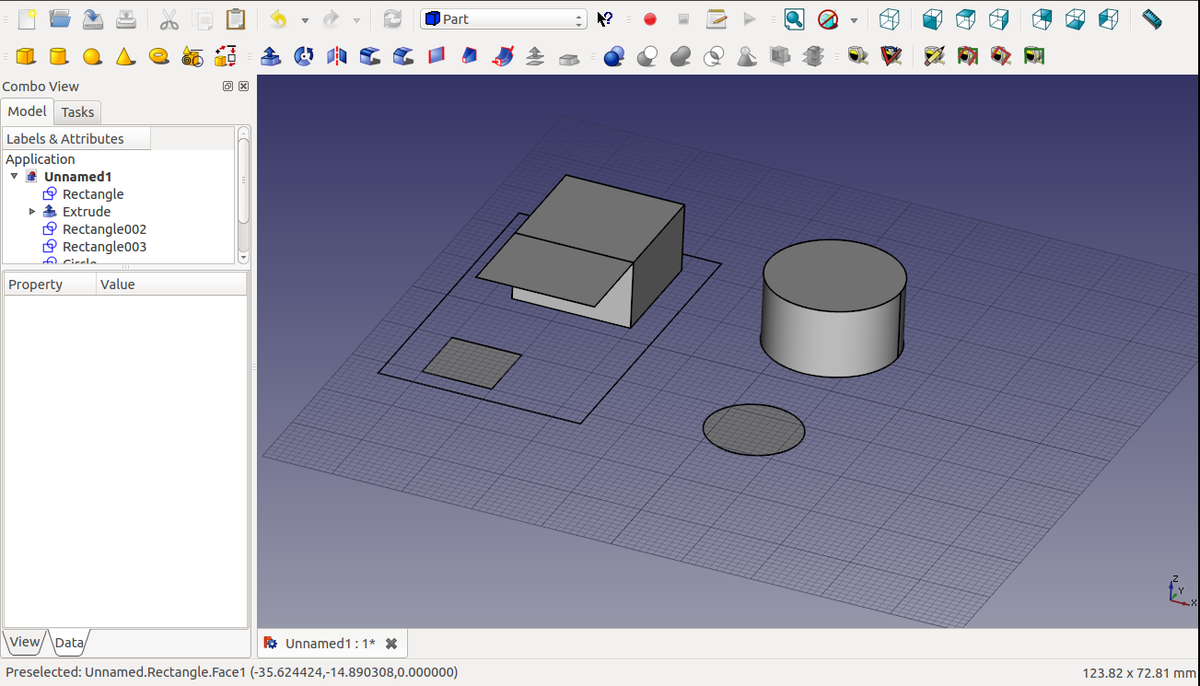This screenshot has height=686, width=1200.
Task: Open the workbench selector showing Part
Action: coord(504,19)
